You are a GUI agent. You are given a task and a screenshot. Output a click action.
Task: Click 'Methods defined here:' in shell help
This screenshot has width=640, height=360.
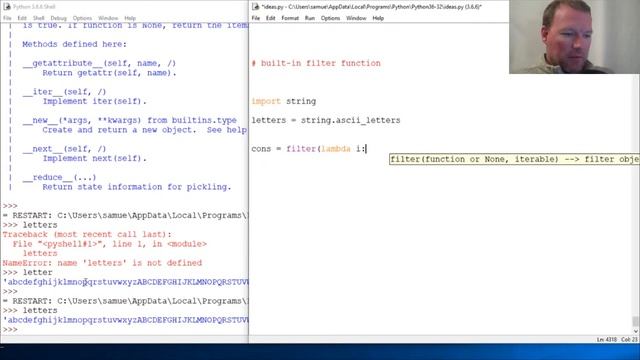(x=74, y=44)
